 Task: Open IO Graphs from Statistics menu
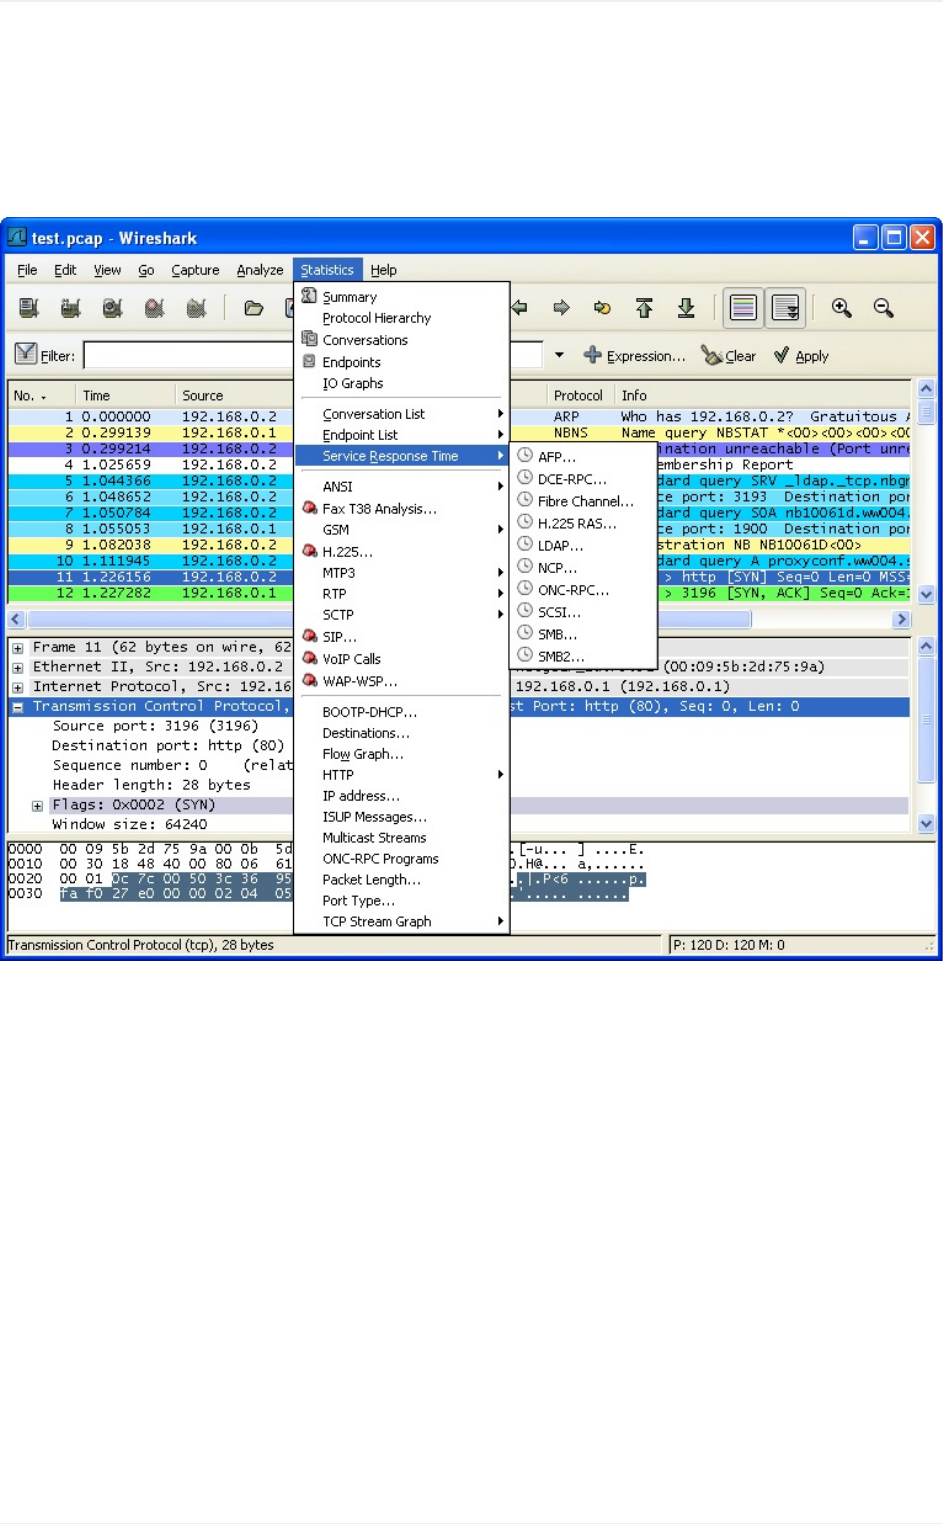pyautogui.click(x=402, y=383)
